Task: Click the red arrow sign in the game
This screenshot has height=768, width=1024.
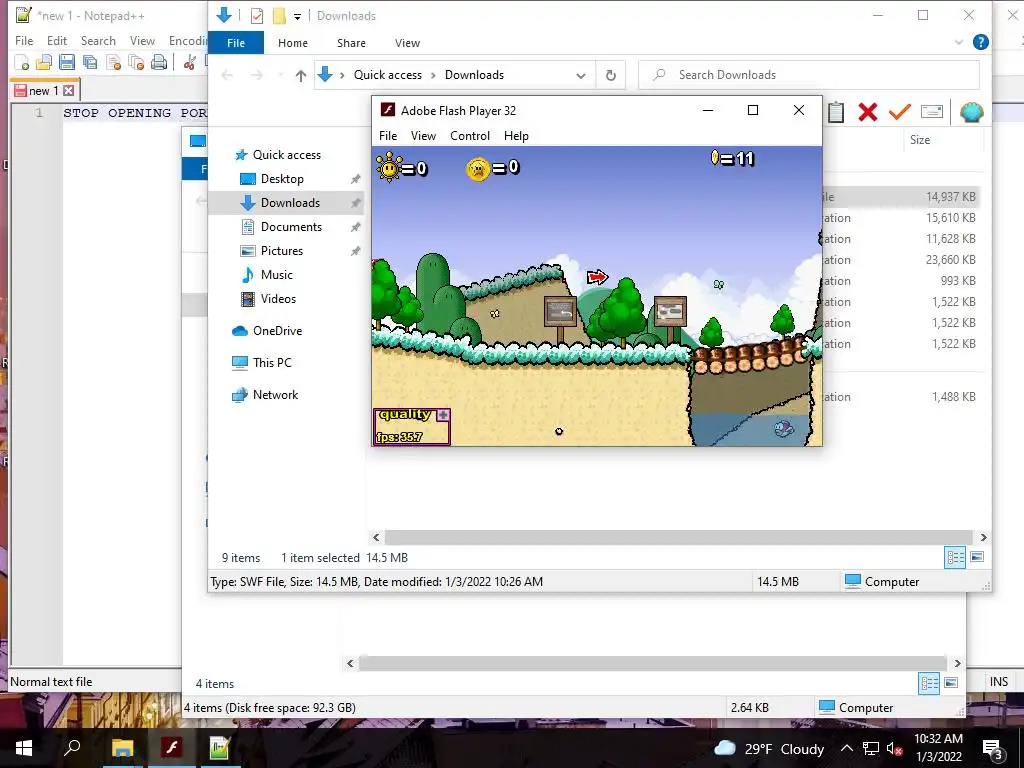Action: pos(597,278)
